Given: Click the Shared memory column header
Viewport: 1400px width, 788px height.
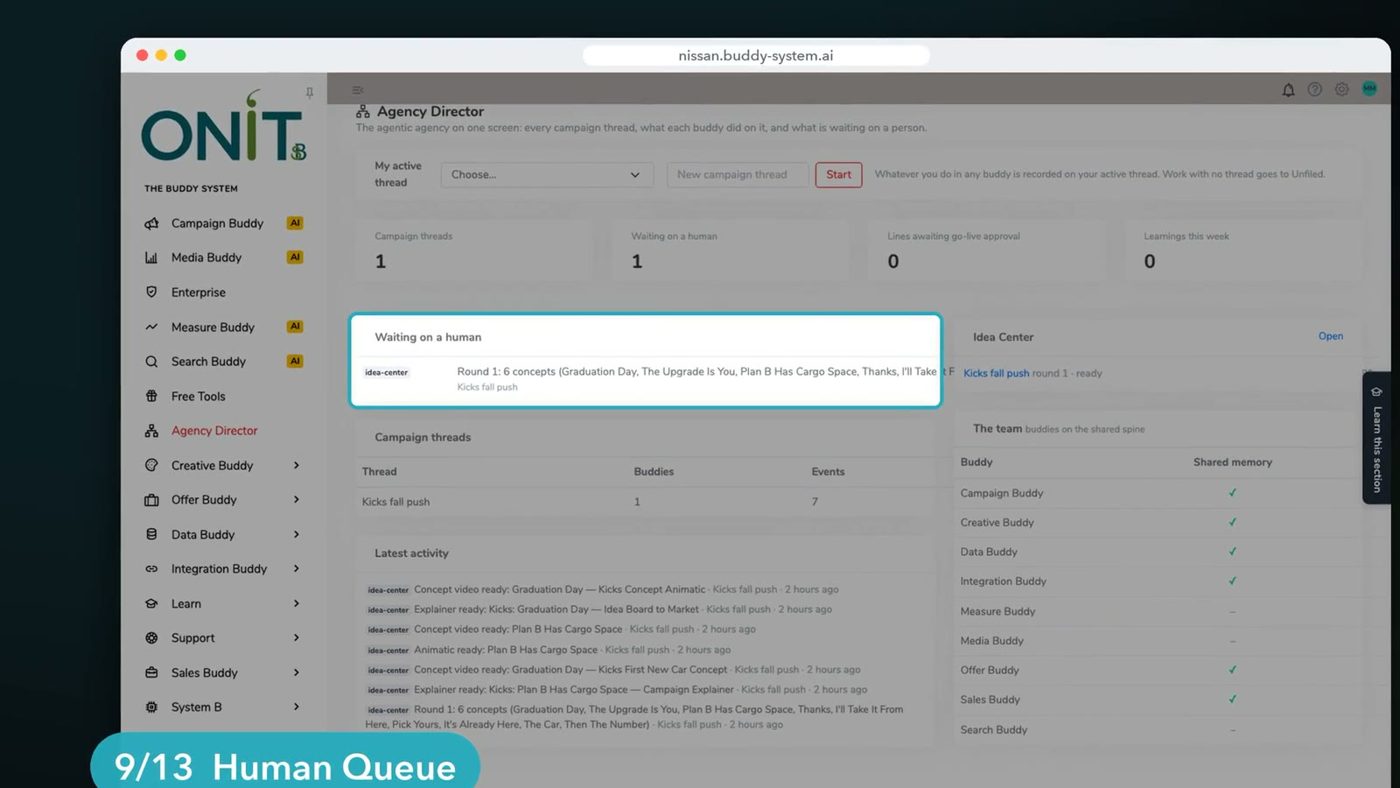Looking at the screenshot, I should tap(1232, 462).
